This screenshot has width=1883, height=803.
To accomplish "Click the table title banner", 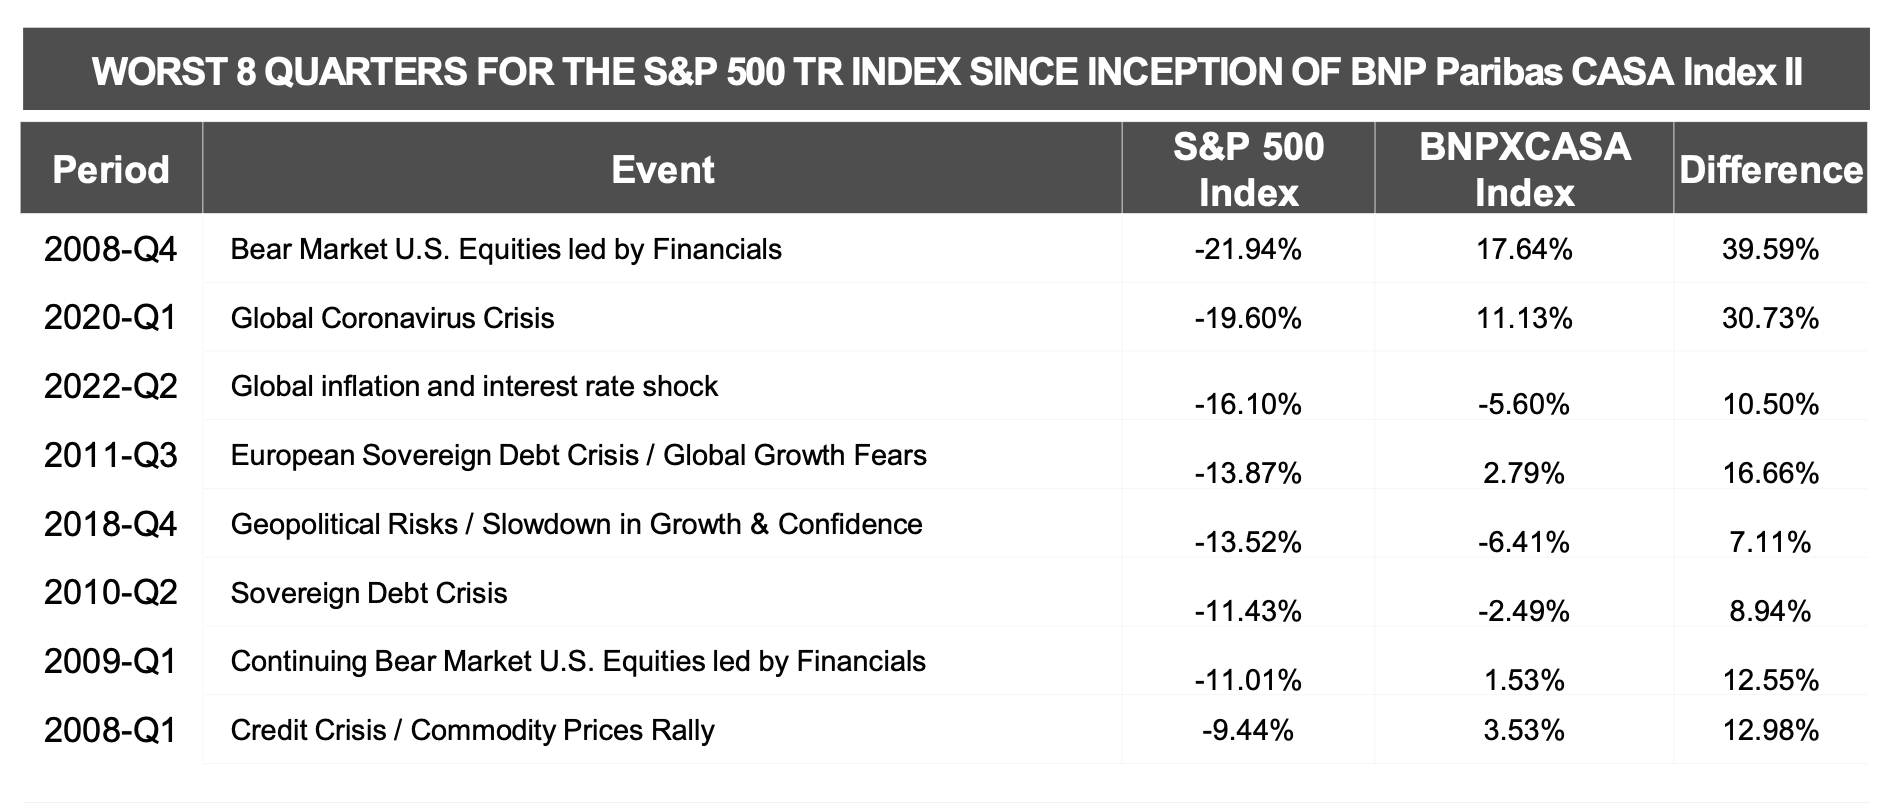I will click(x=946, y=72).
